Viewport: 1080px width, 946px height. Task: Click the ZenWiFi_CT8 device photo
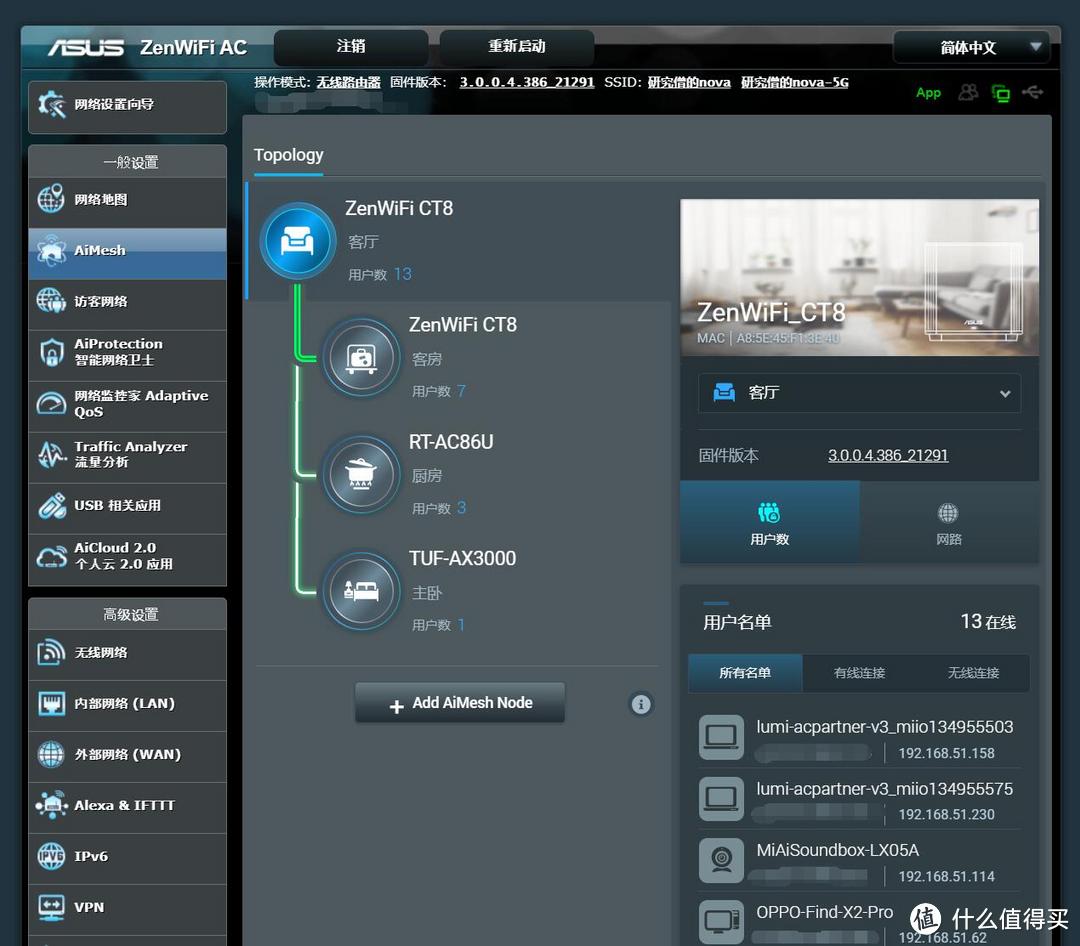pyautogui.click(x=860, y=278)
